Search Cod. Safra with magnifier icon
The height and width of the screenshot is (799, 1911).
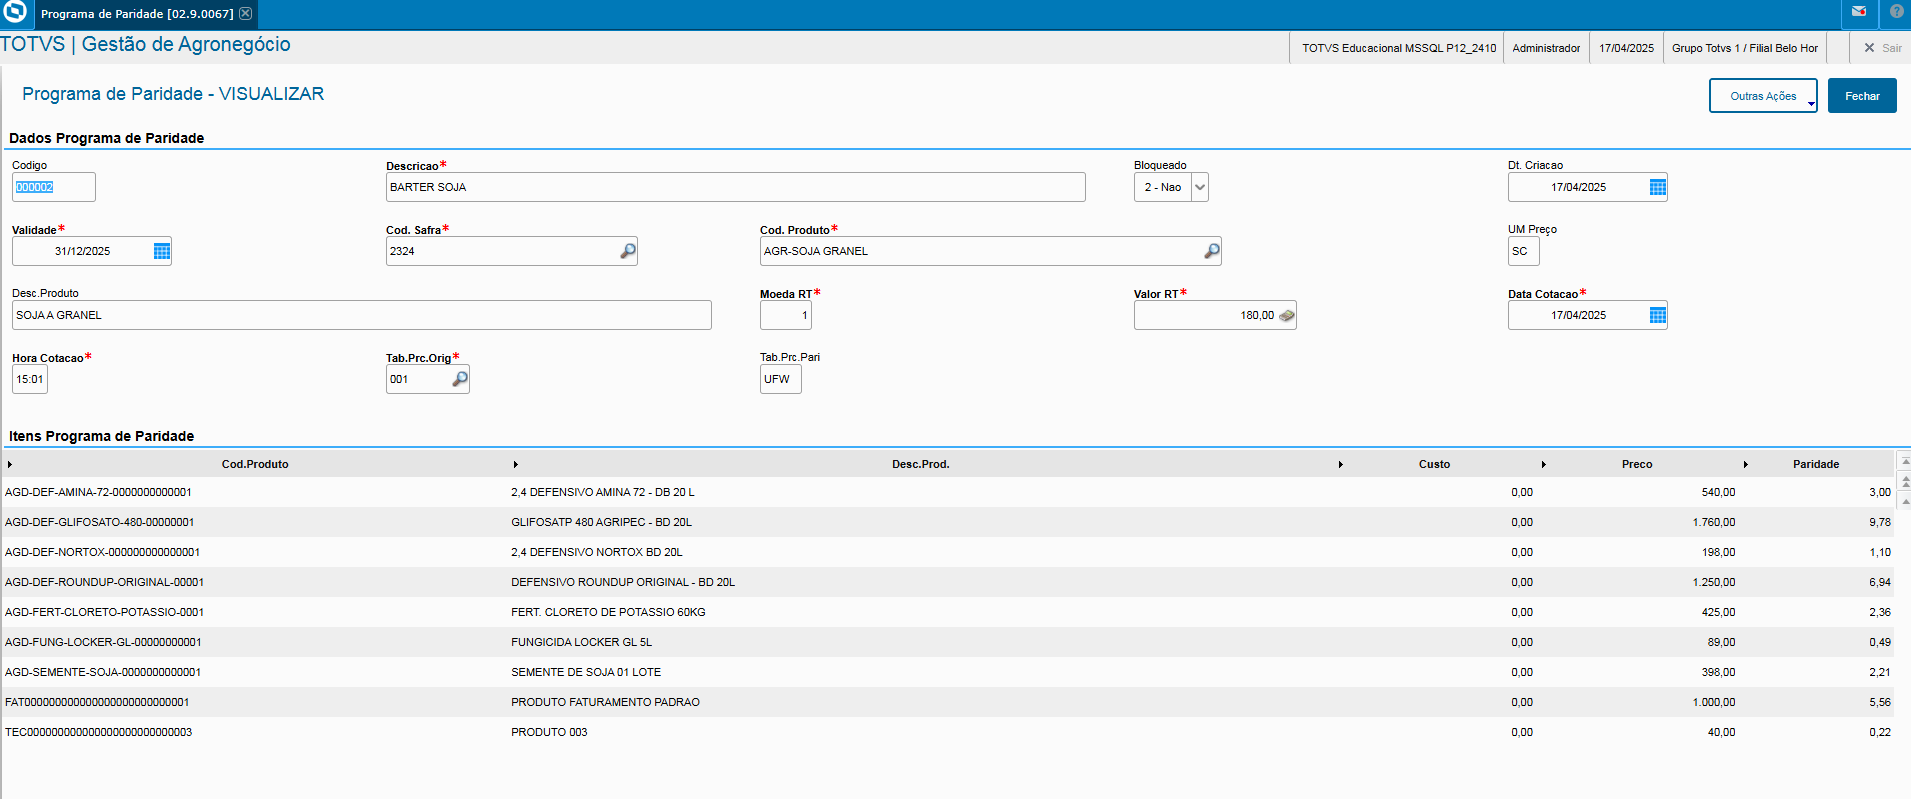627,251
